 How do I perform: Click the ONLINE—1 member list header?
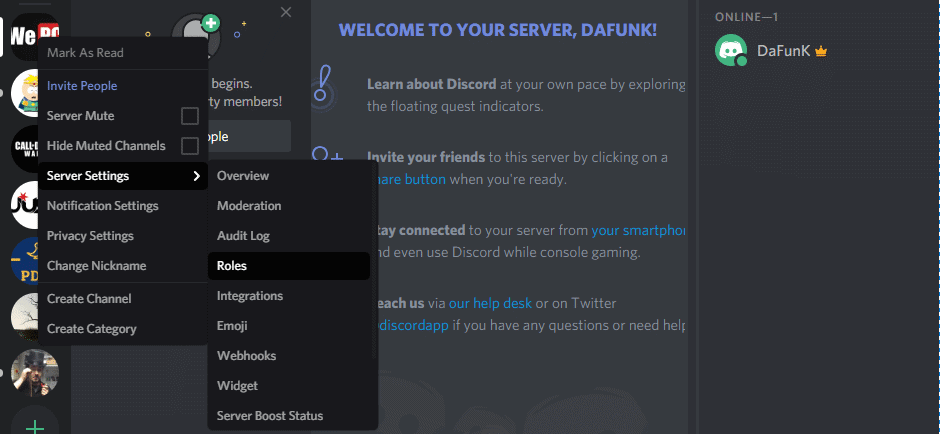746,17
